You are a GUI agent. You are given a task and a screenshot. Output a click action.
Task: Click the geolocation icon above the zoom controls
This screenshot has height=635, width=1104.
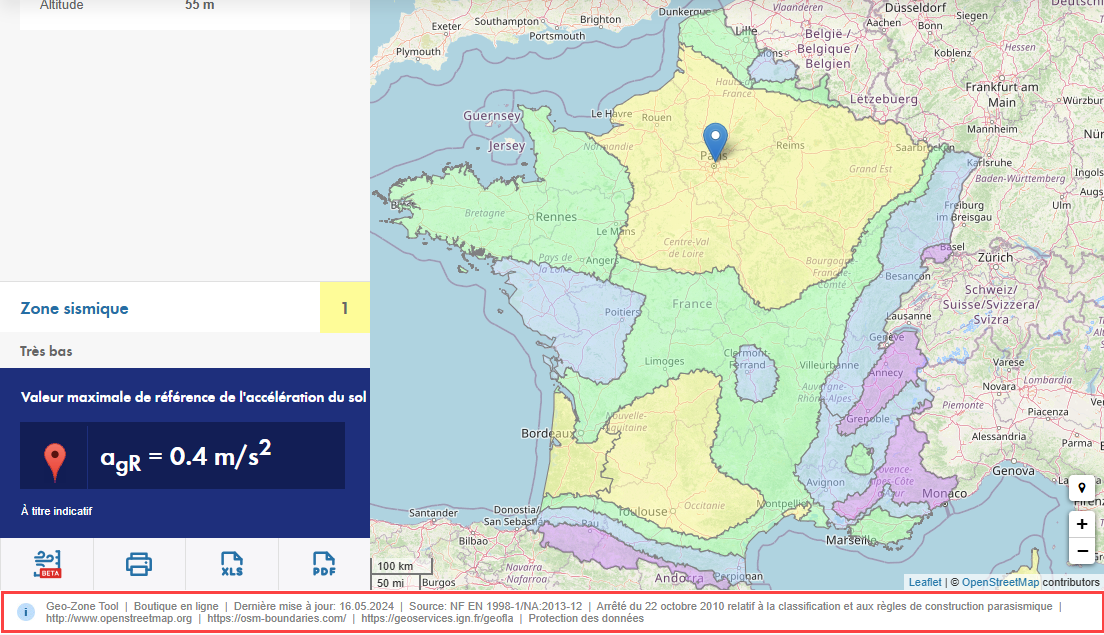1081,488
